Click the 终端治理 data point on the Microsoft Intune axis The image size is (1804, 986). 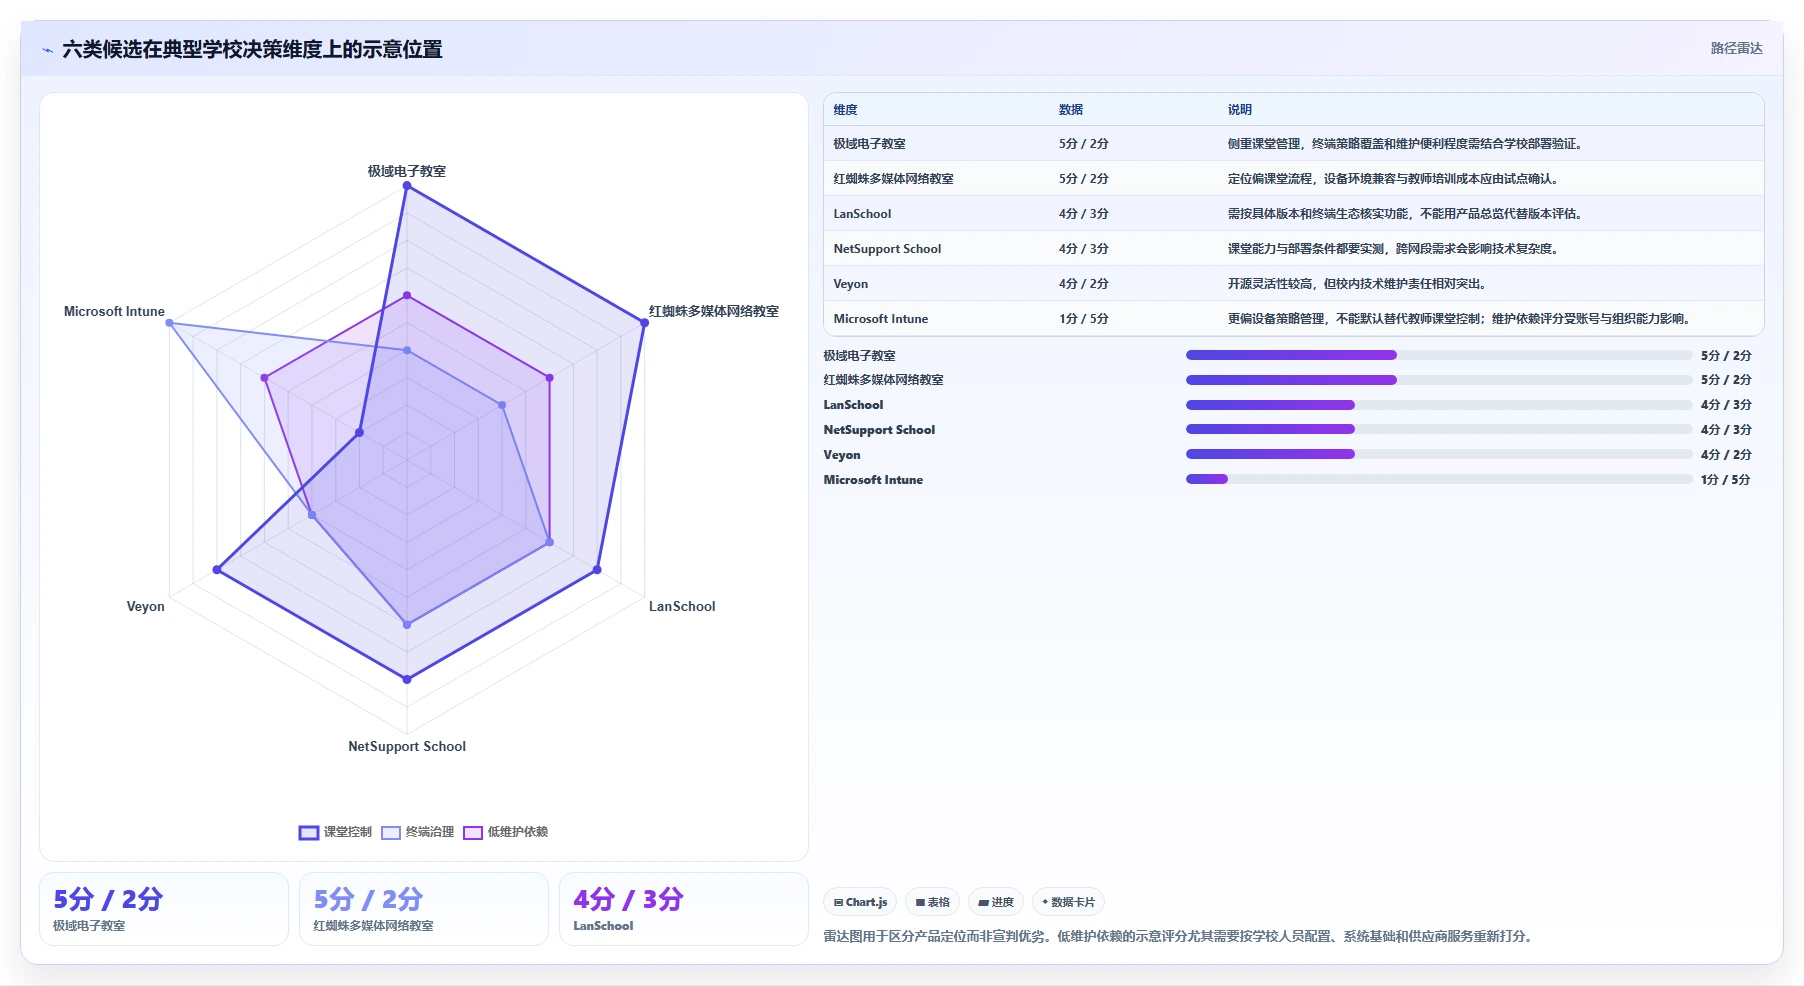[169, 323]
